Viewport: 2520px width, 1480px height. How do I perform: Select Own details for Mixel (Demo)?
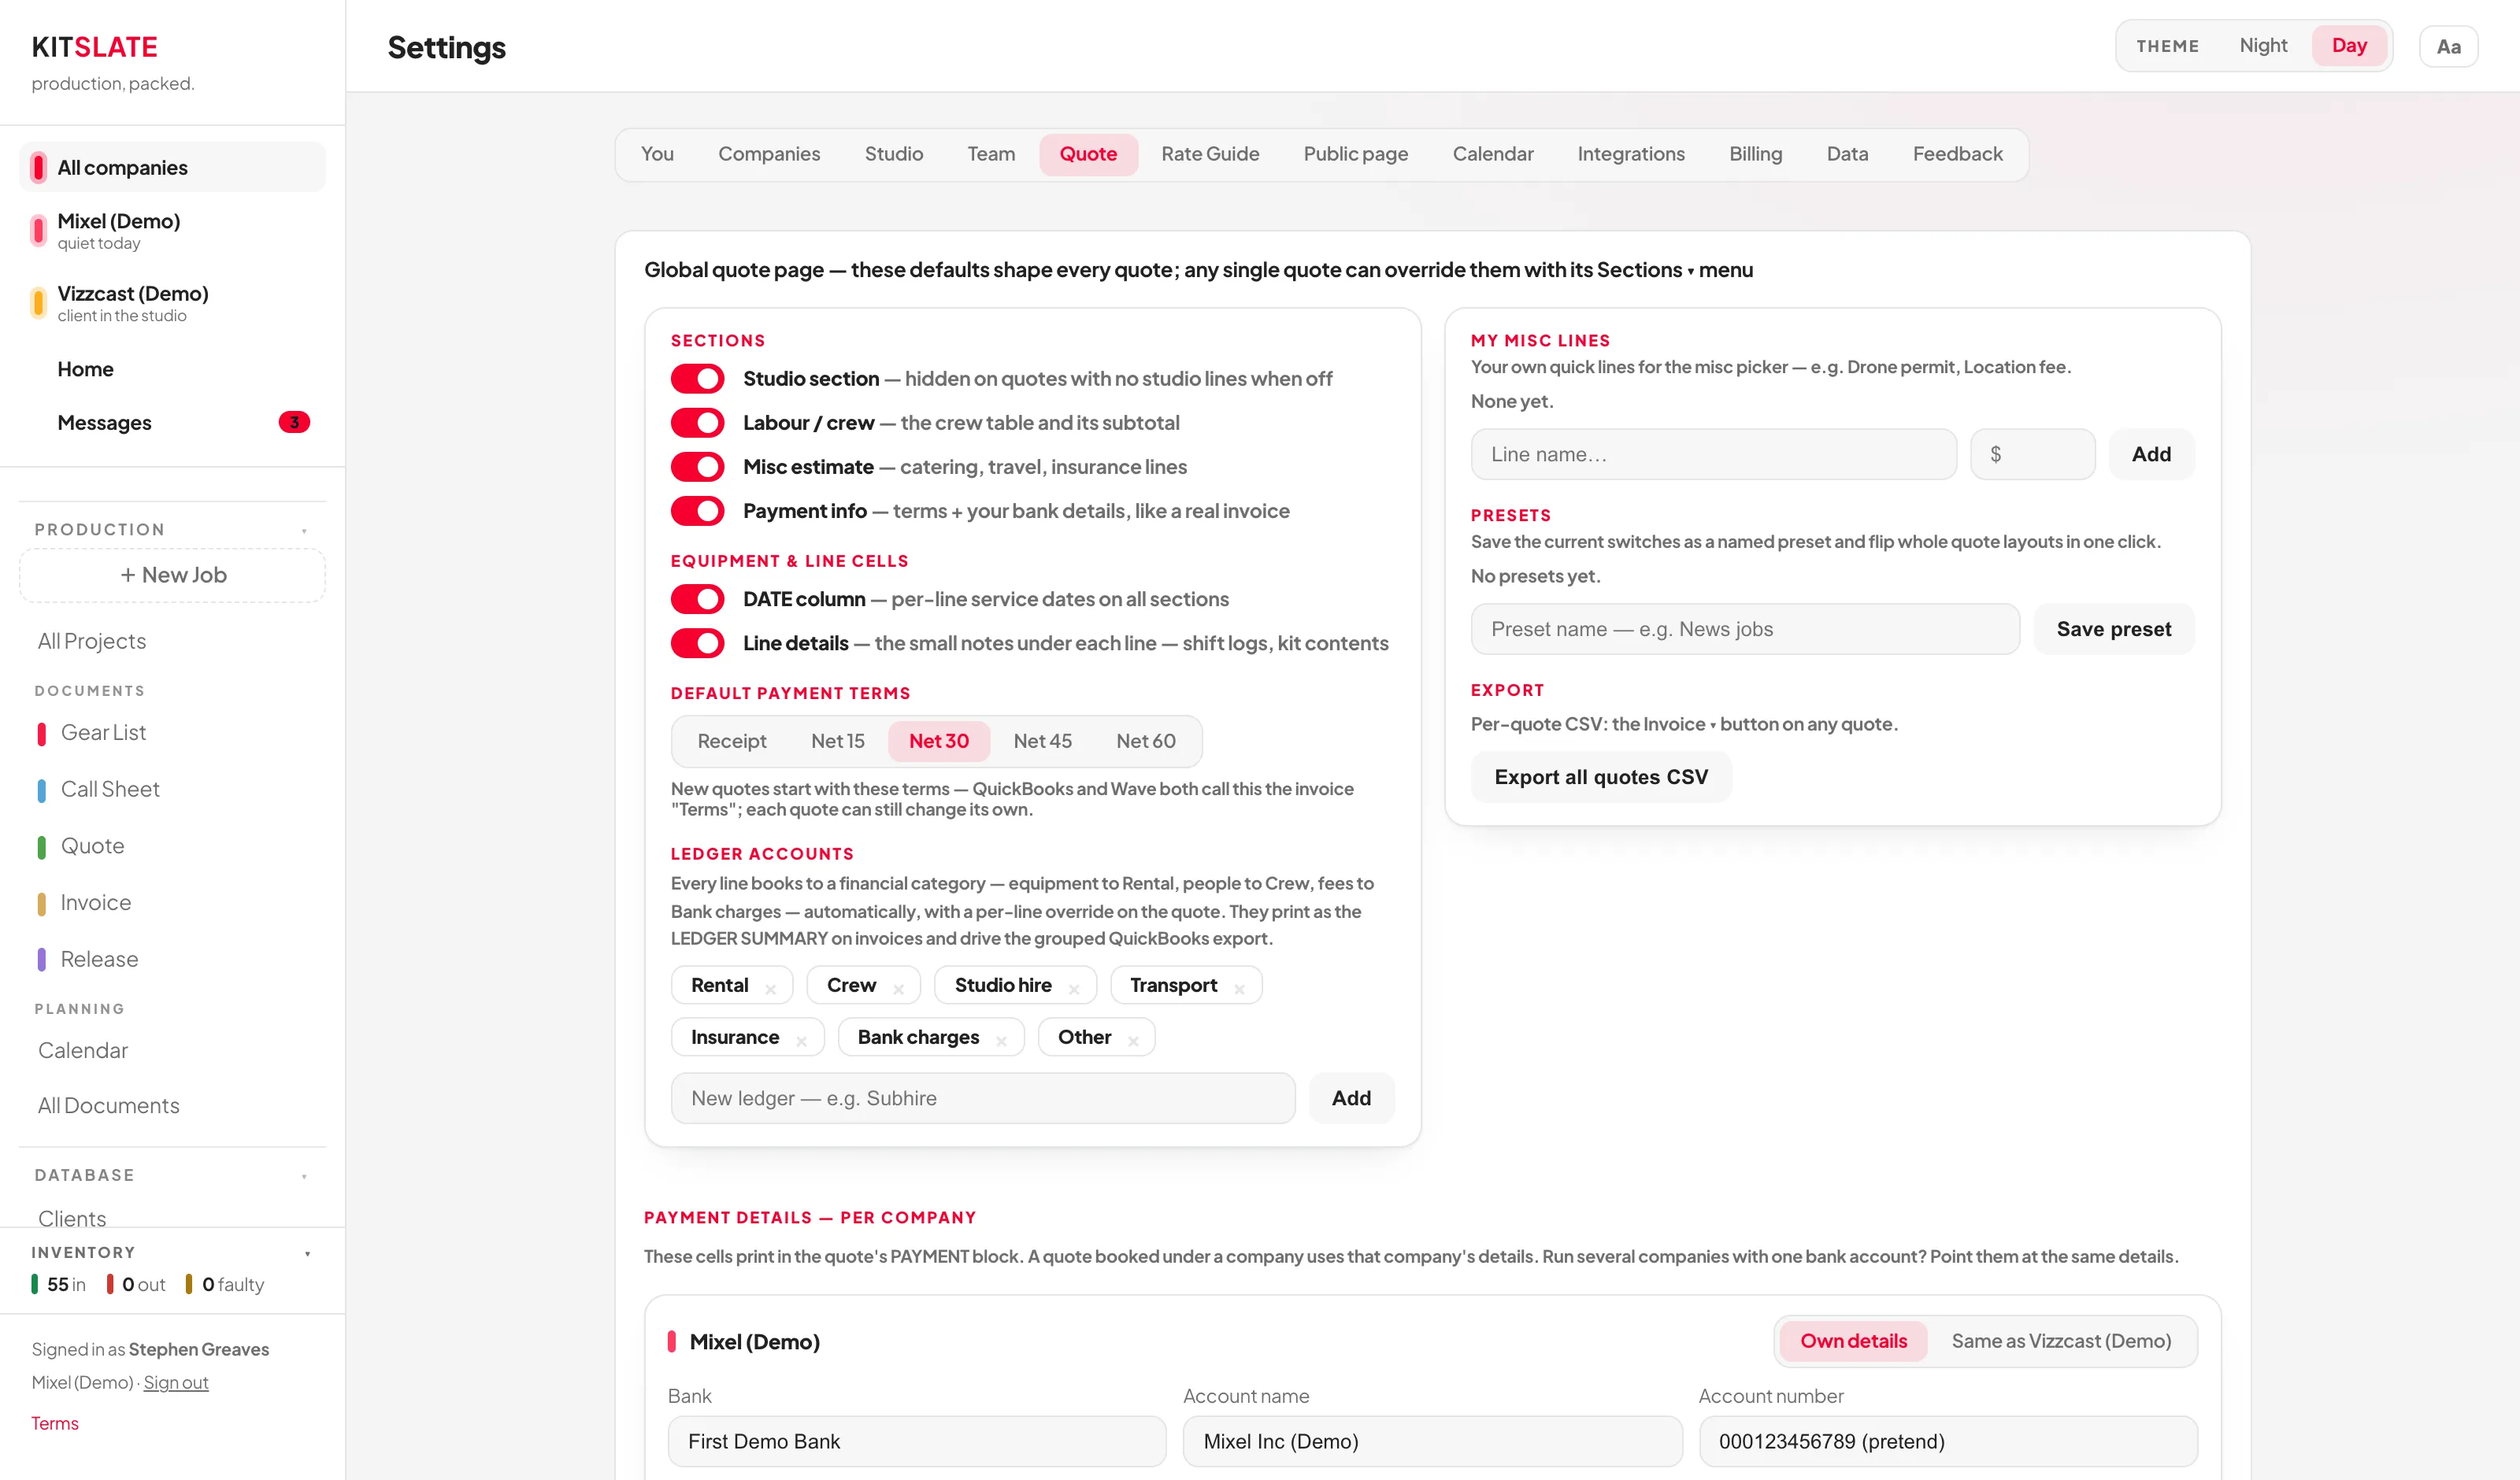pyautogui.click(x=1853, y=1341)
